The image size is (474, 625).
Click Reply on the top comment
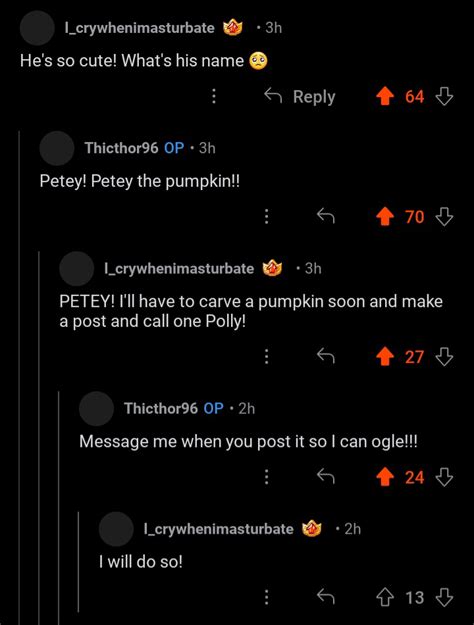(x=300, y=96)
